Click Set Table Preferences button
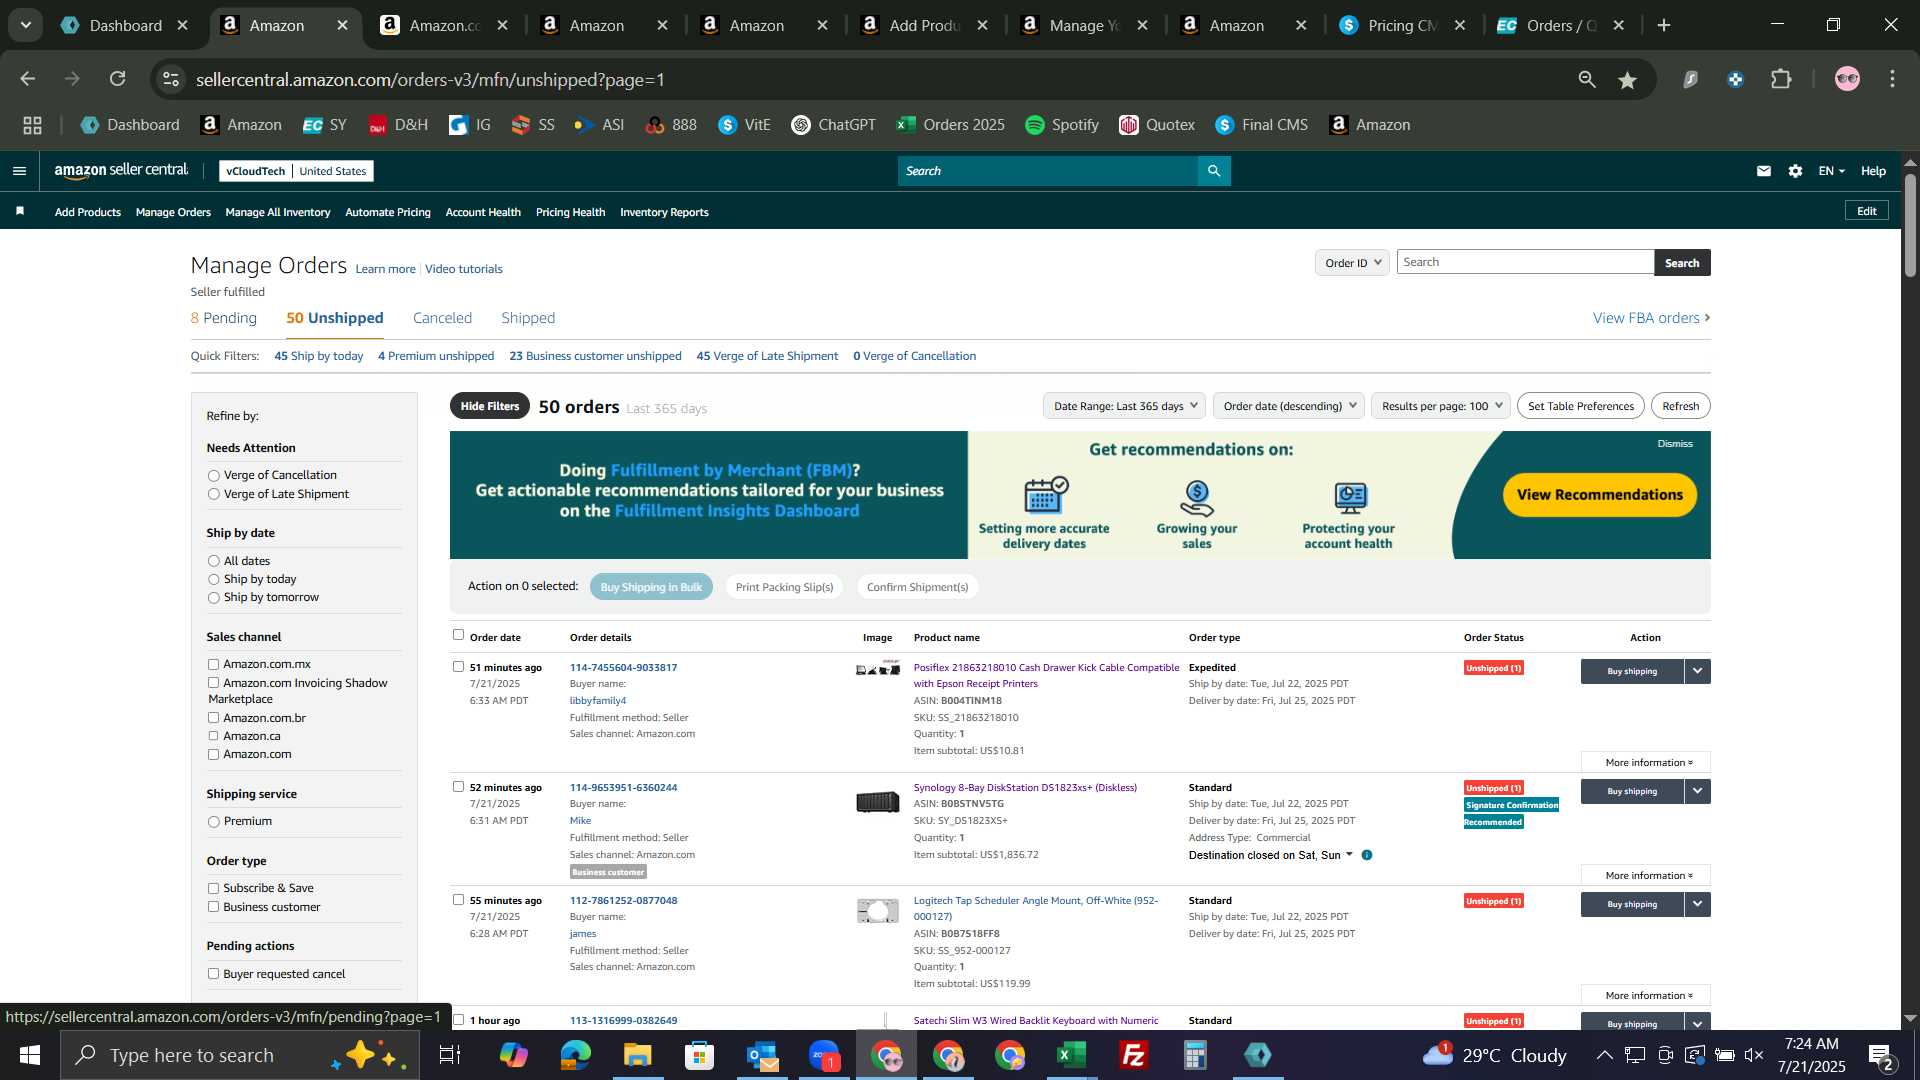 tap(1580, 406)
